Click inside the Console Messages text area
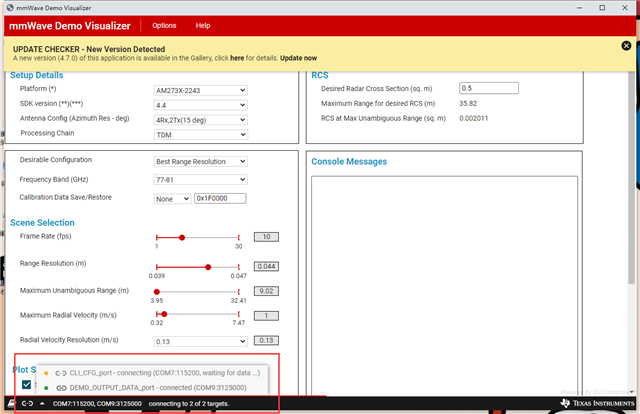The height and width of the screenshot is (414, 640). [444, 286]
